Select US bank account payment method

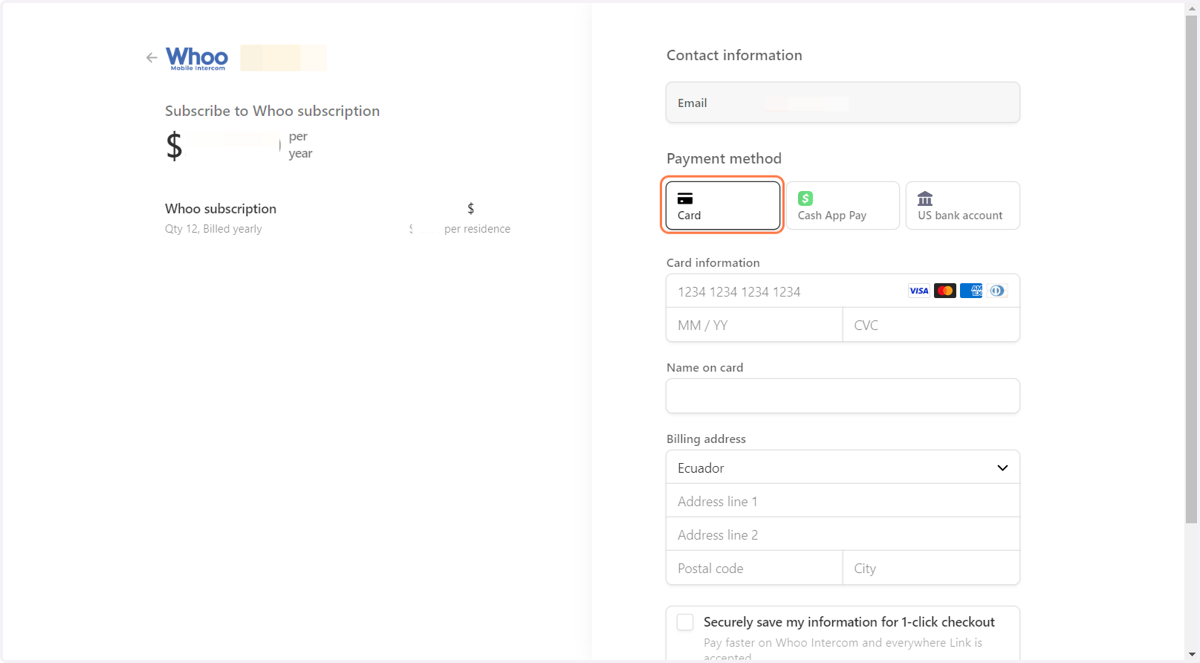click(x=963, y=205)
